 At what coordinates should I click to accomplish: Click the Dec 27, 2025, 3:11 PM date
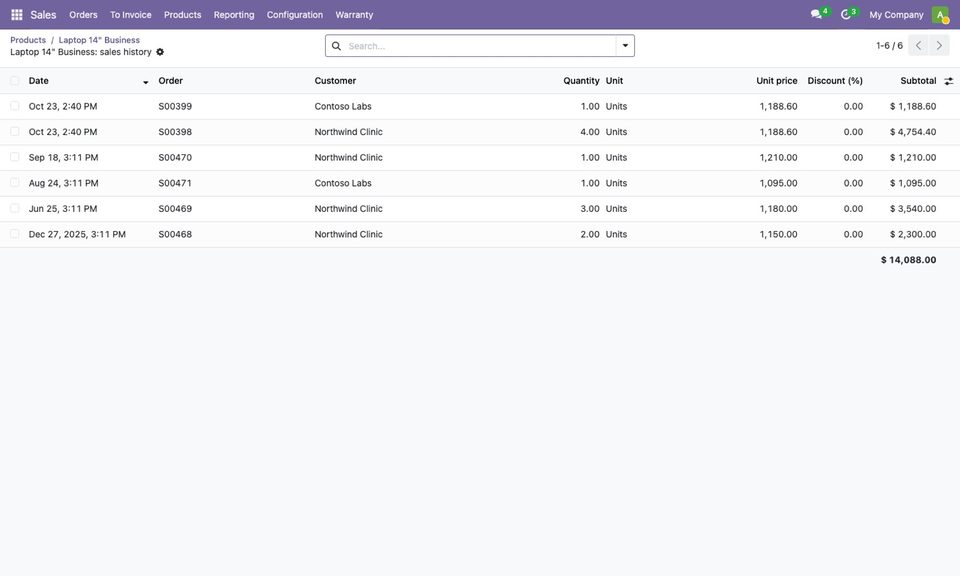pyautogui.click(x=77, y=234)
